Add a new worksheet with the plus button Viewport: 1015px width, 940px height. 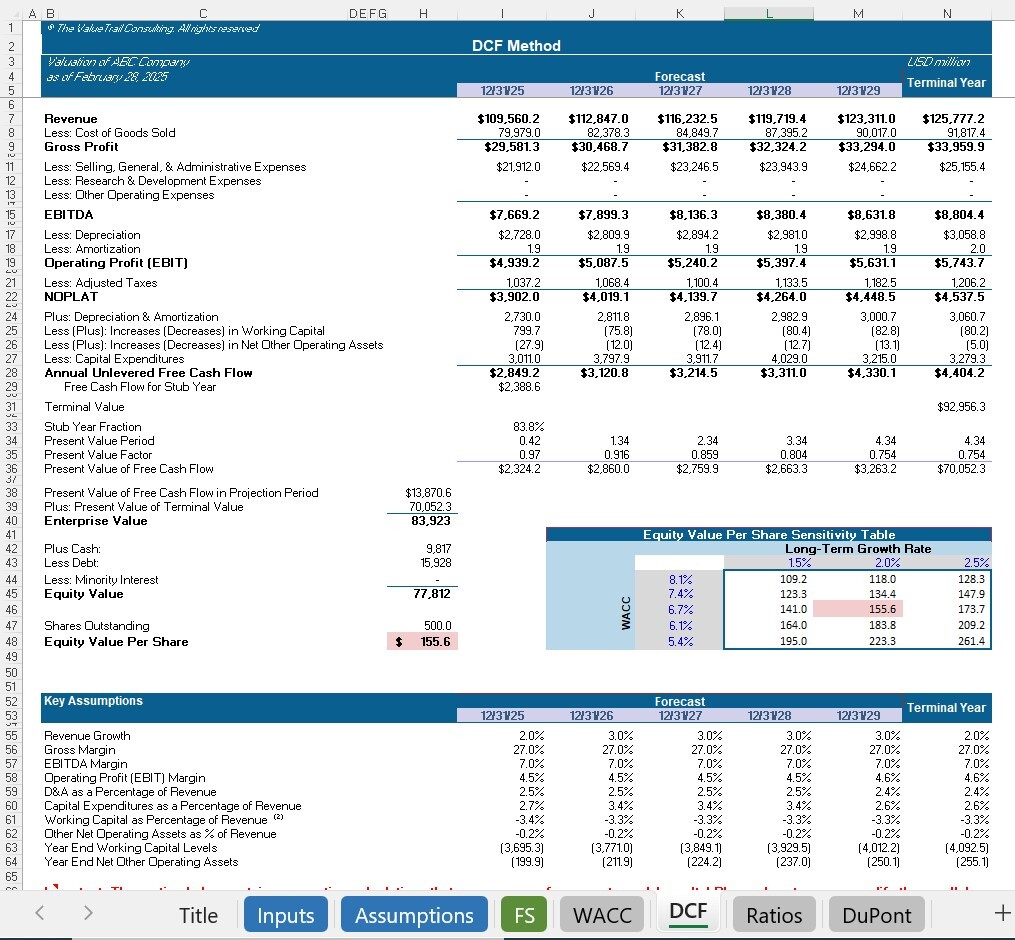click(1001, 913)
